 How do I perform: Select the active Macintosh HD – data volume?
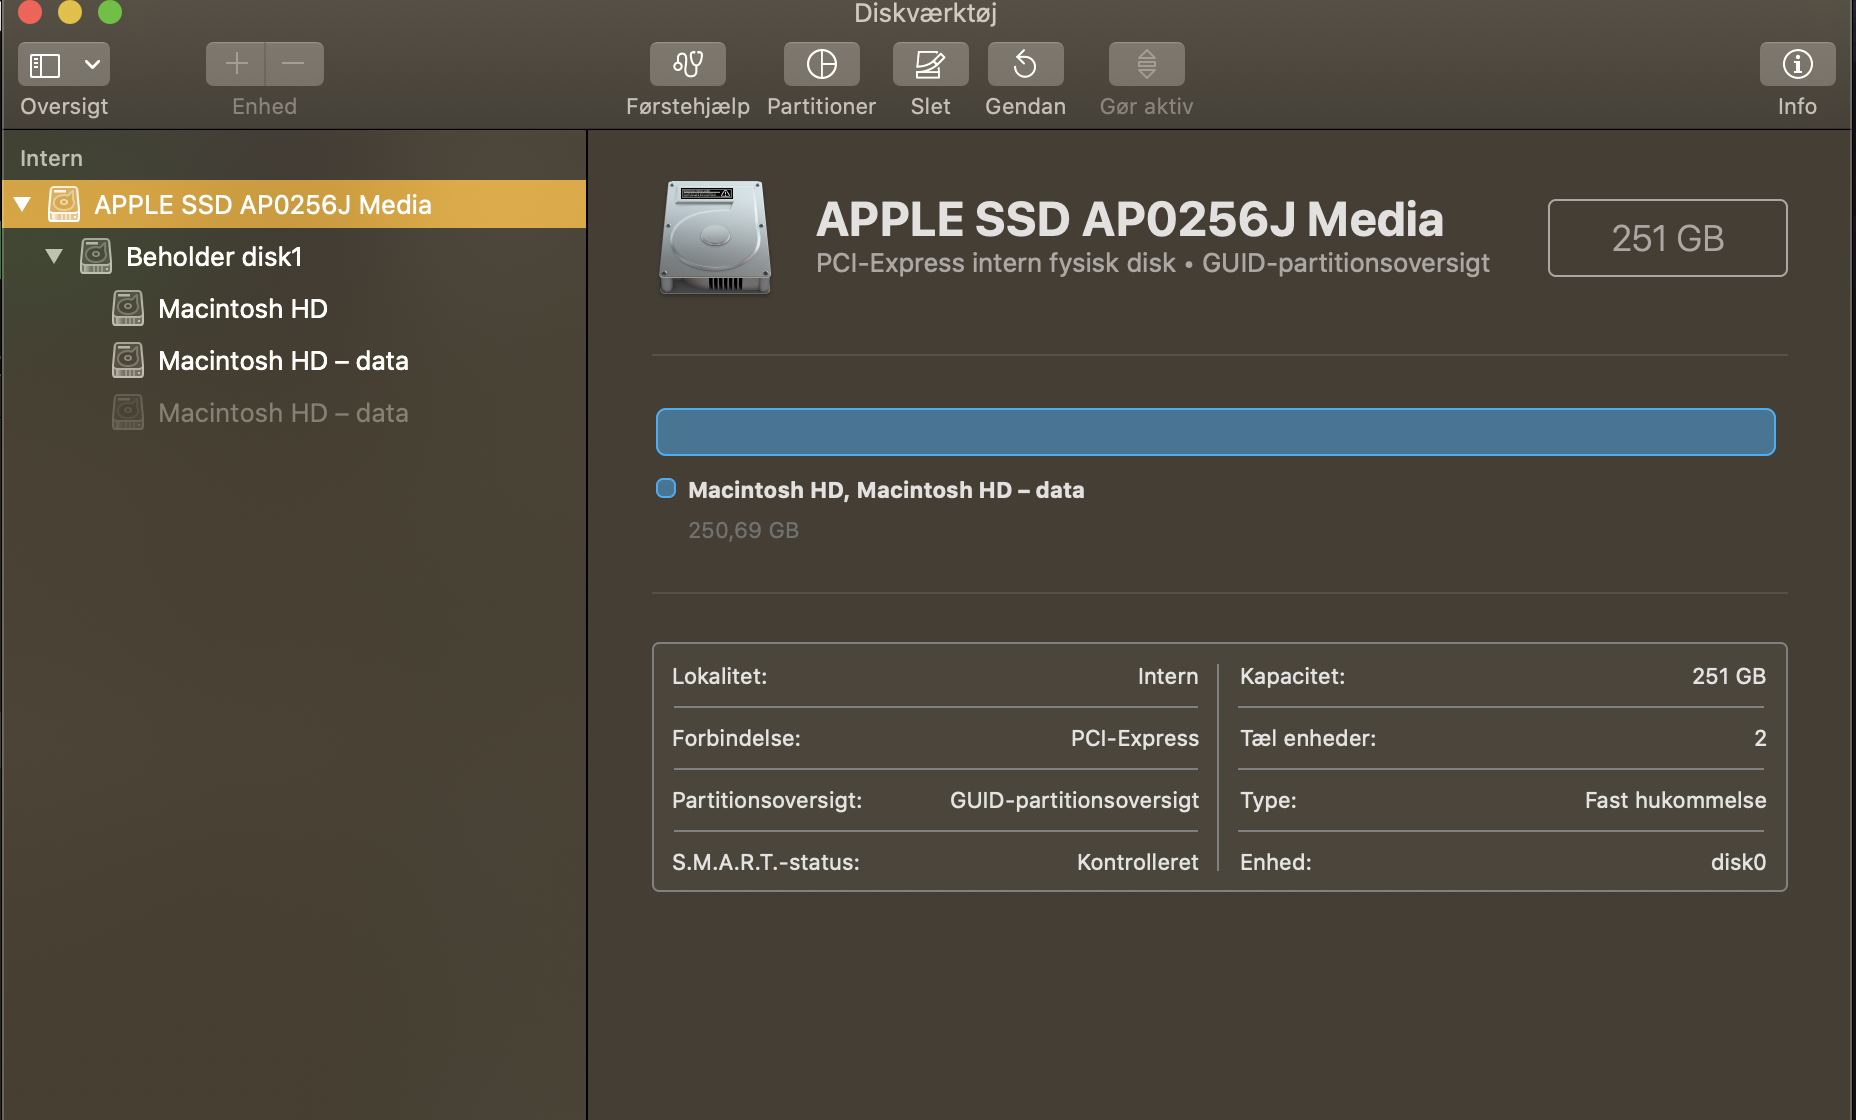point(294,361)
